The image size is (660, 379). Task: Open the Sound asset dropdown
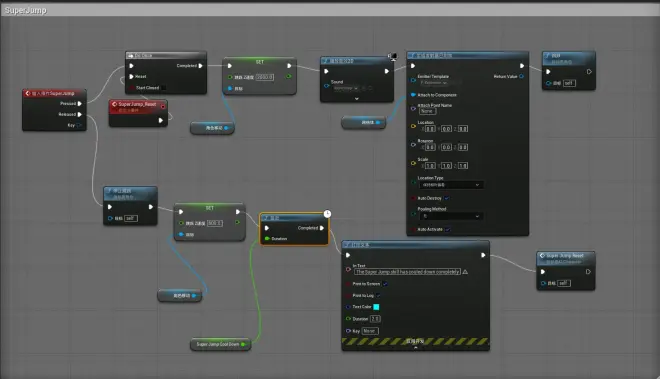[346, 88]
